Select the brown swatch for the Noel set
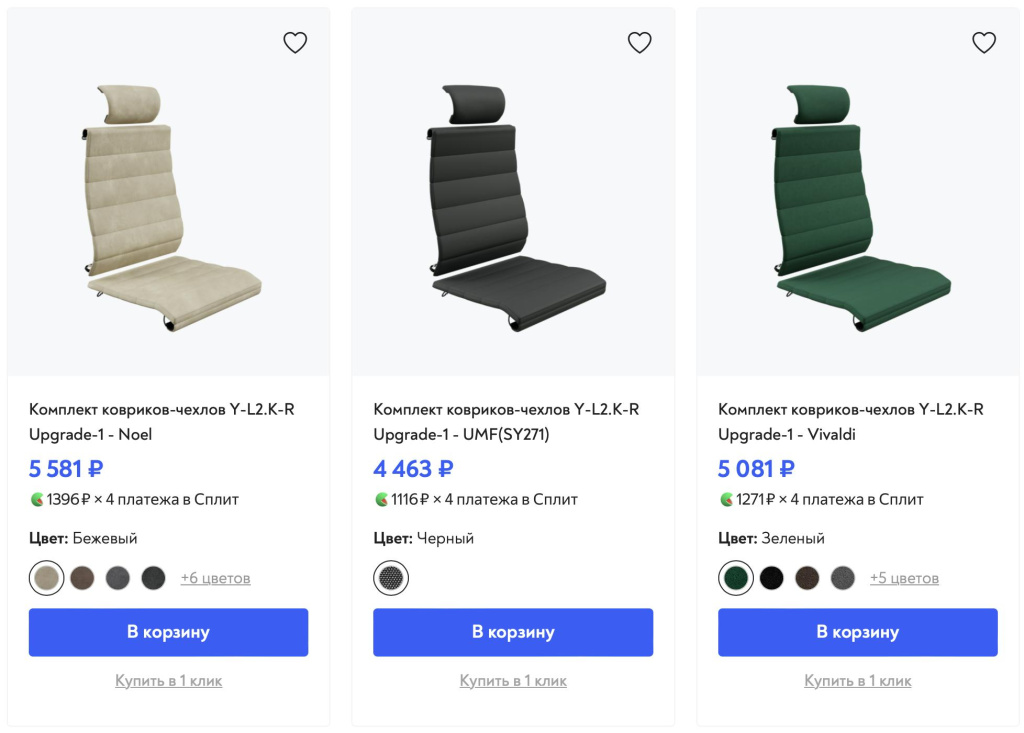Screen dimensions: 1024x733 tap(82, 578)
